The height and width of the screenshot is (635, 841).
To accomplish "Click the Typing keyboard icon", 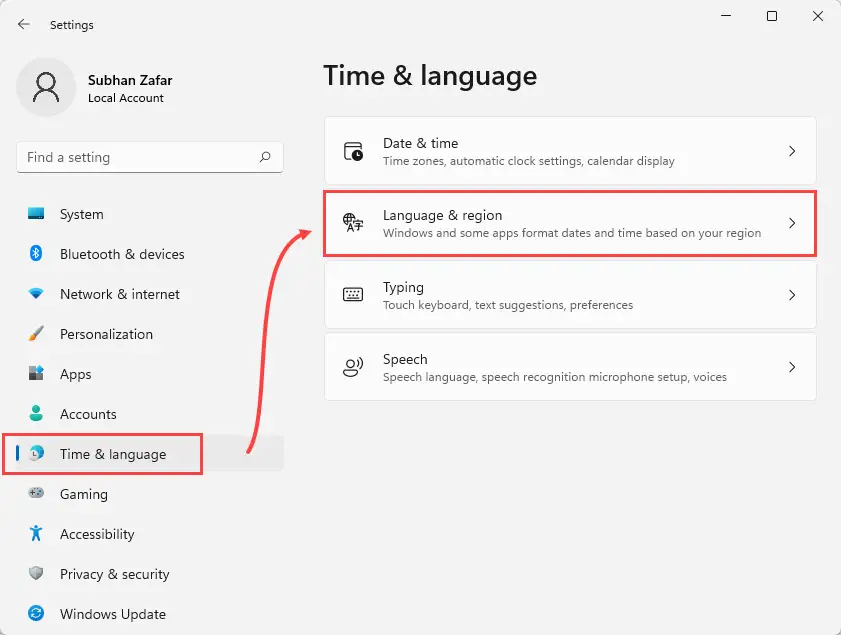I will [x=353, y=294].
